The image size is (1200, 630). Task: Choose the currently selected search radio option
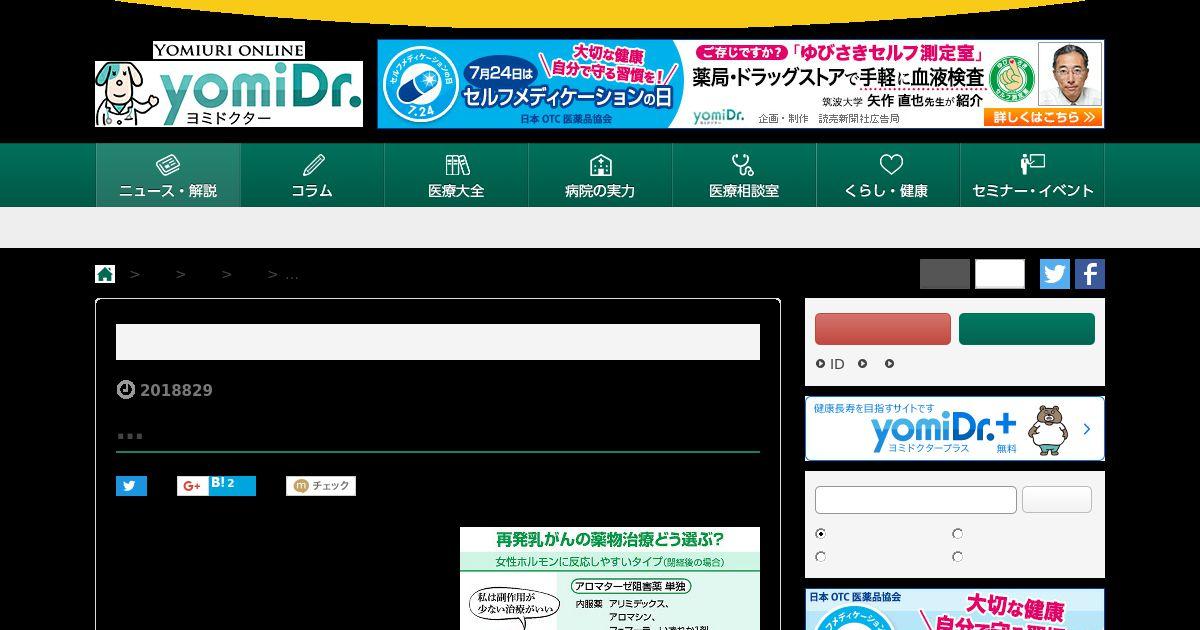tap(821, 534)
